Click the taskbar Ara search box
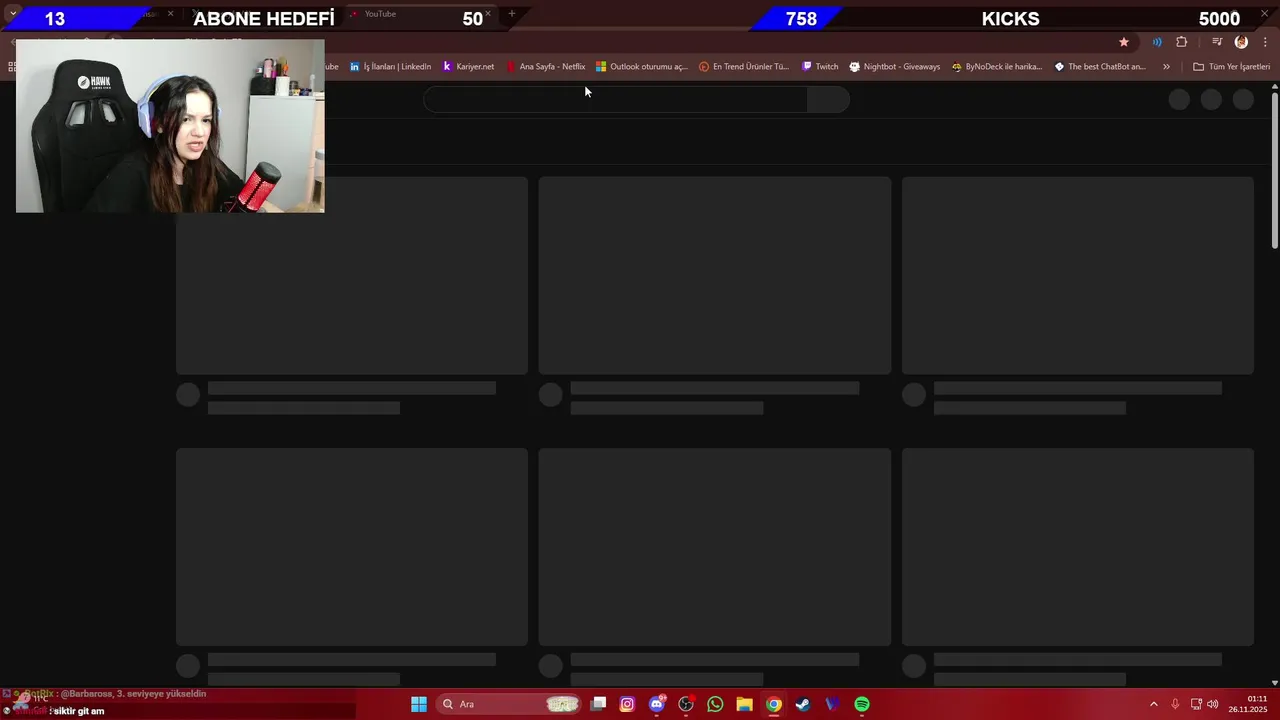This screenshot has width=1280, height=720. pyautogui.click(x=509, y=704)
